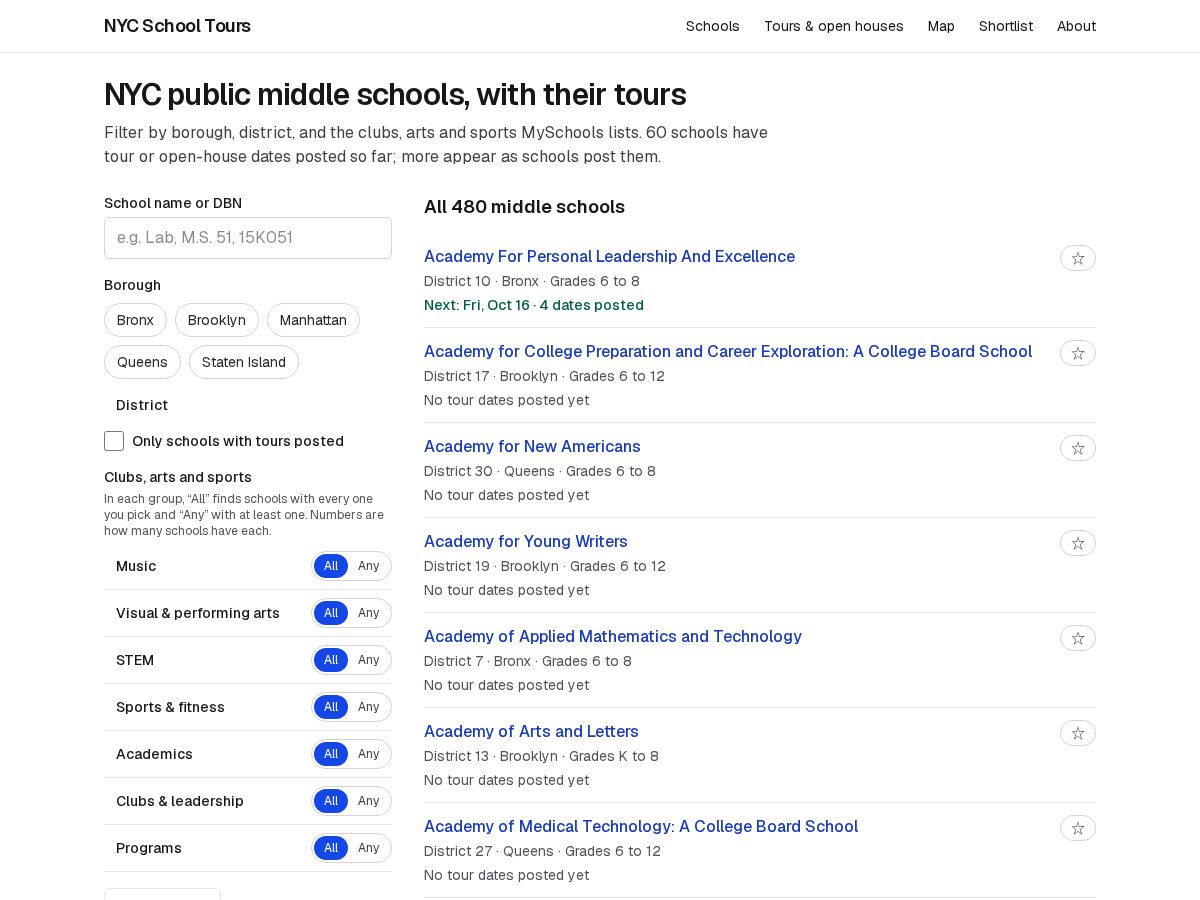Set Clubs & leadership to Any

coord(369,801)
